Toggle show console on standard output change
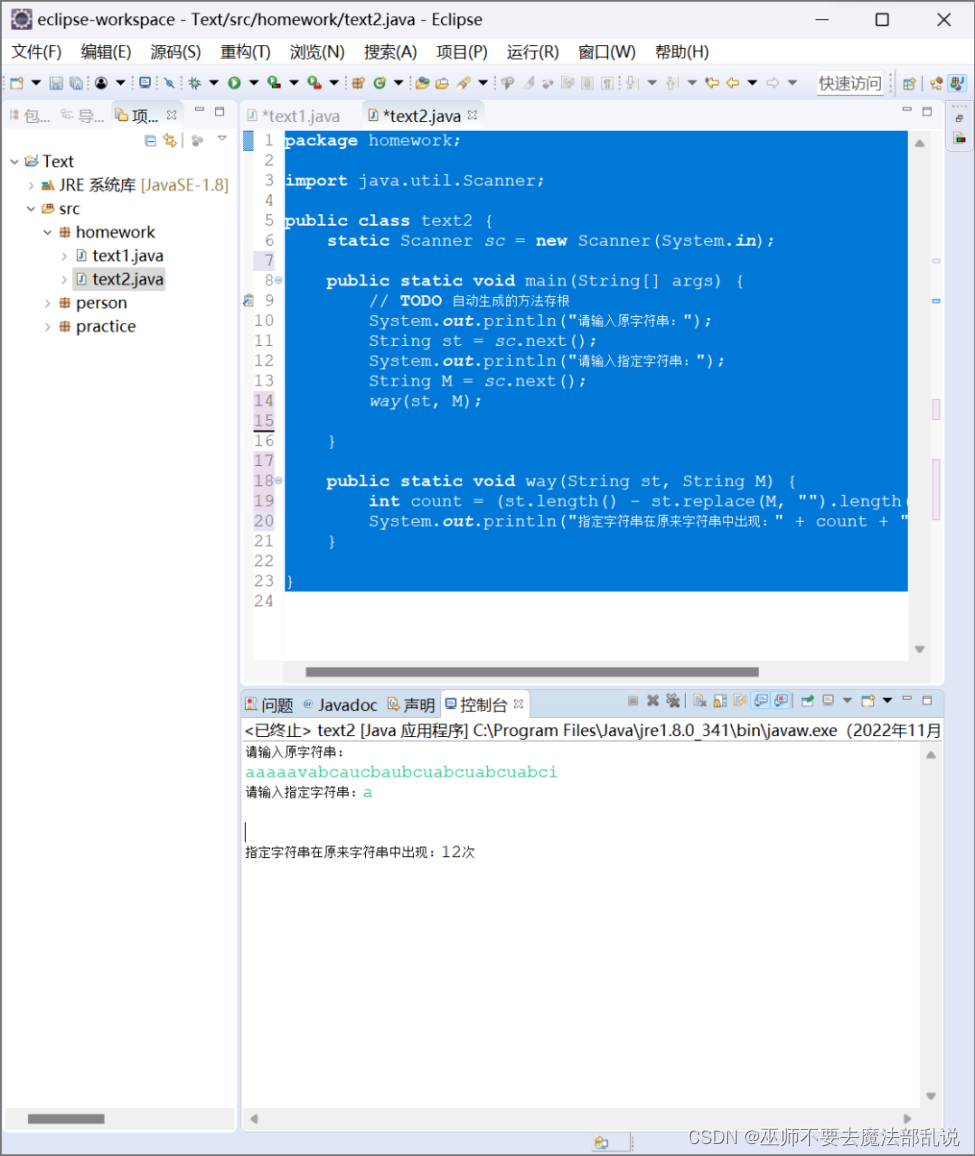The width and height of the screenshot is (975, 1156). click(x=760, y=700)
